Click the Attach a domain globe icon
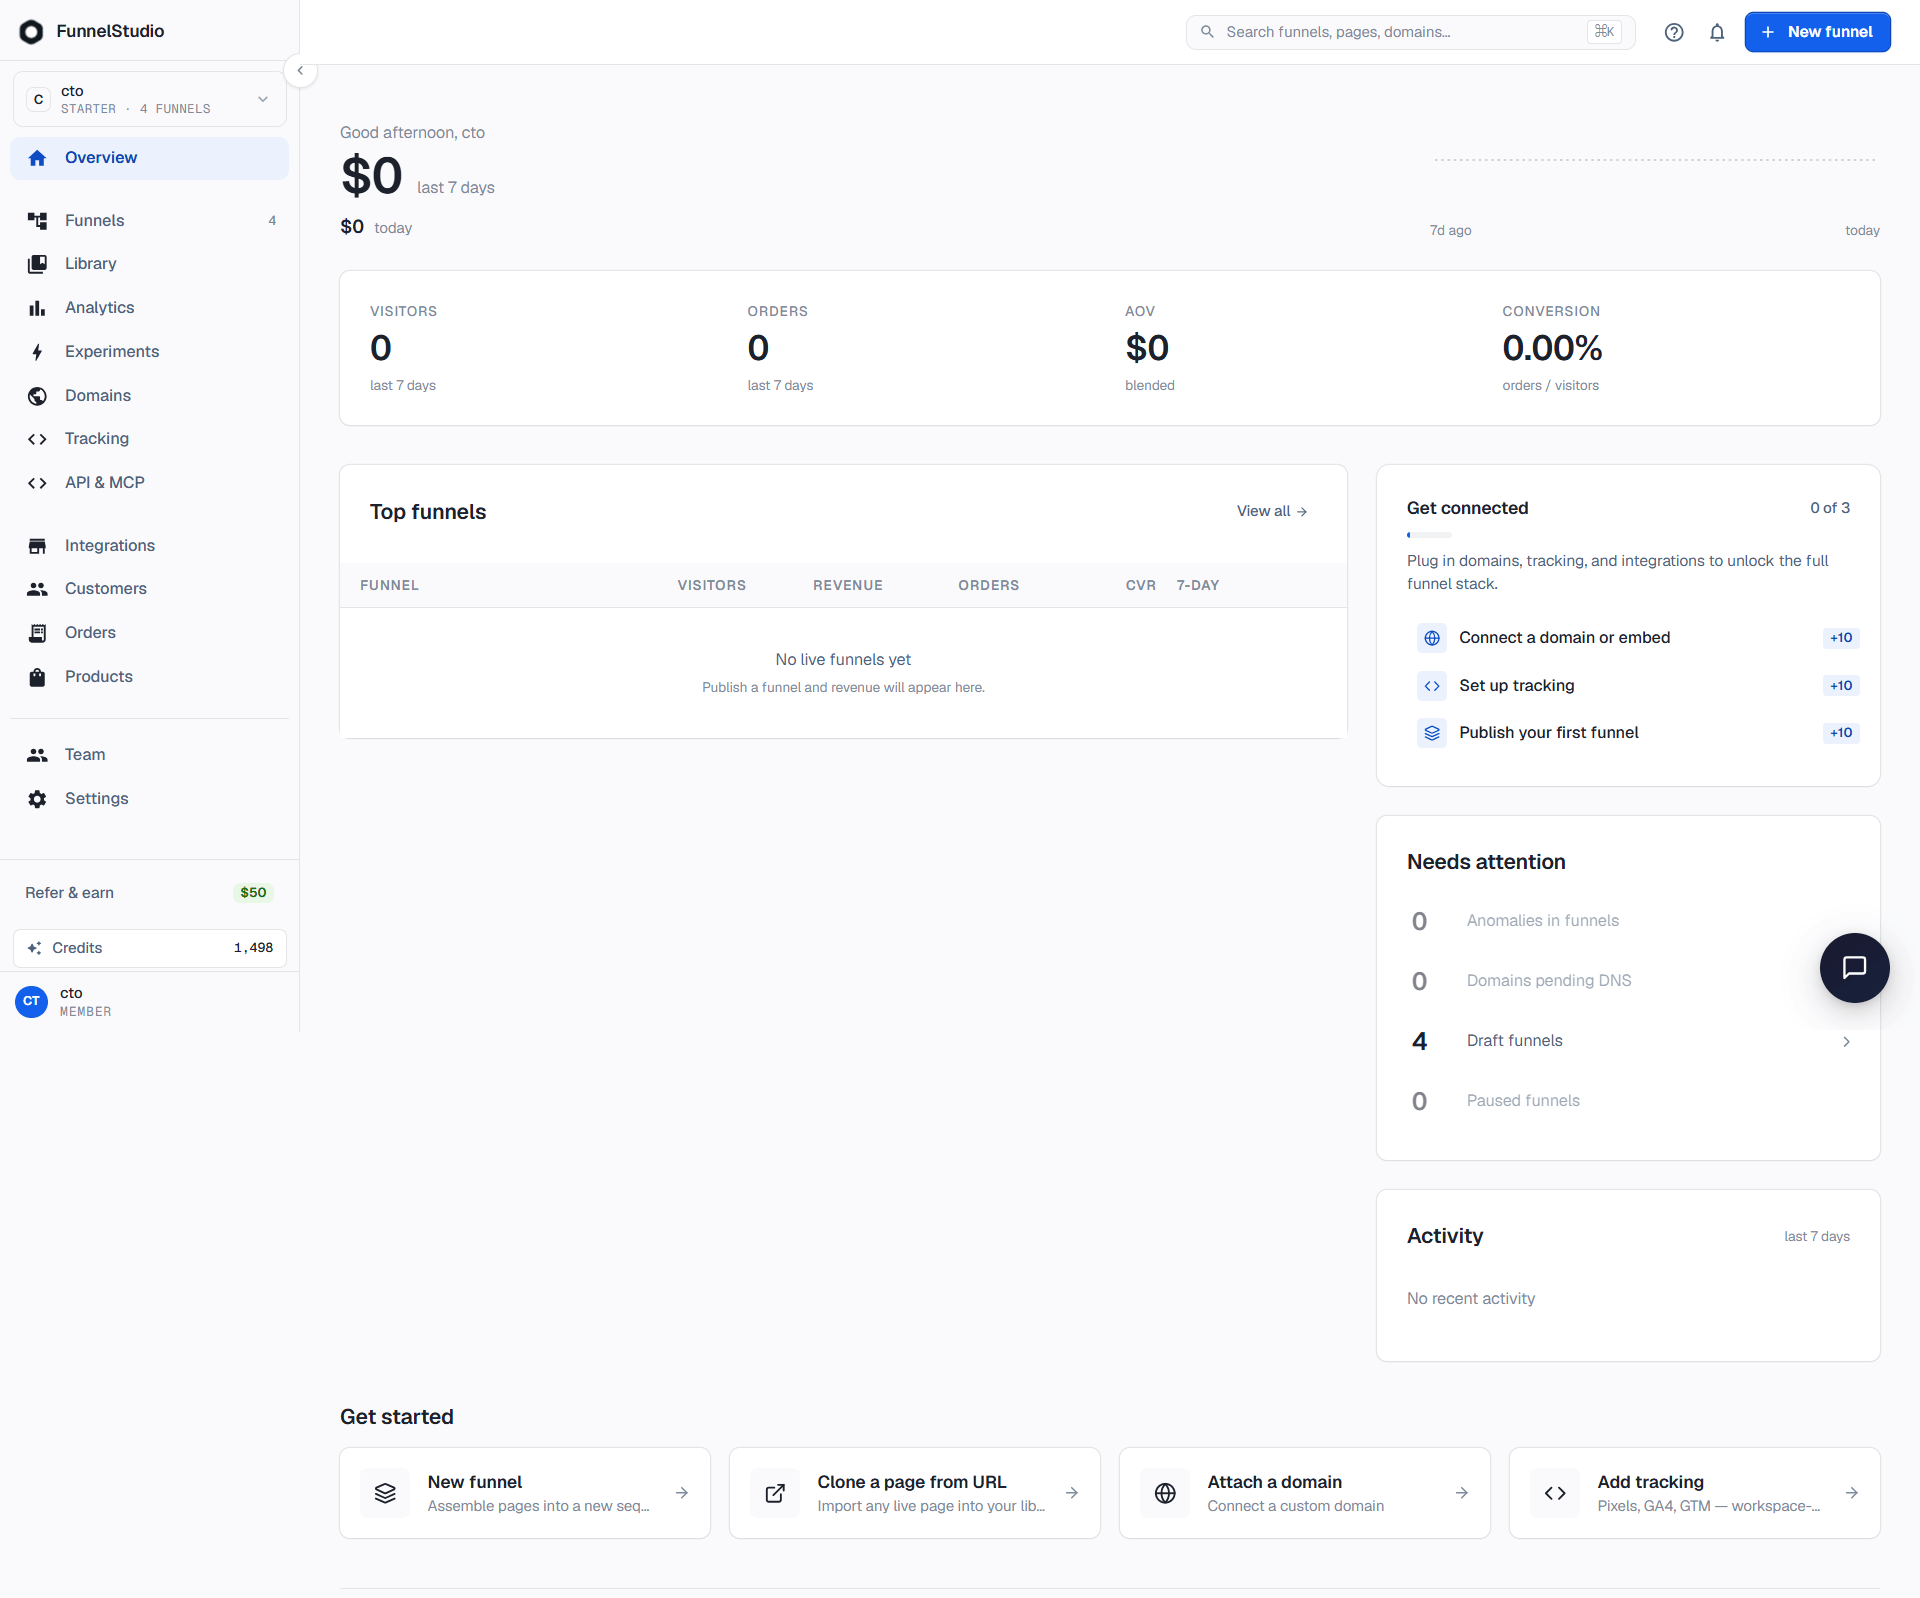 (x=1165, y=1493)
